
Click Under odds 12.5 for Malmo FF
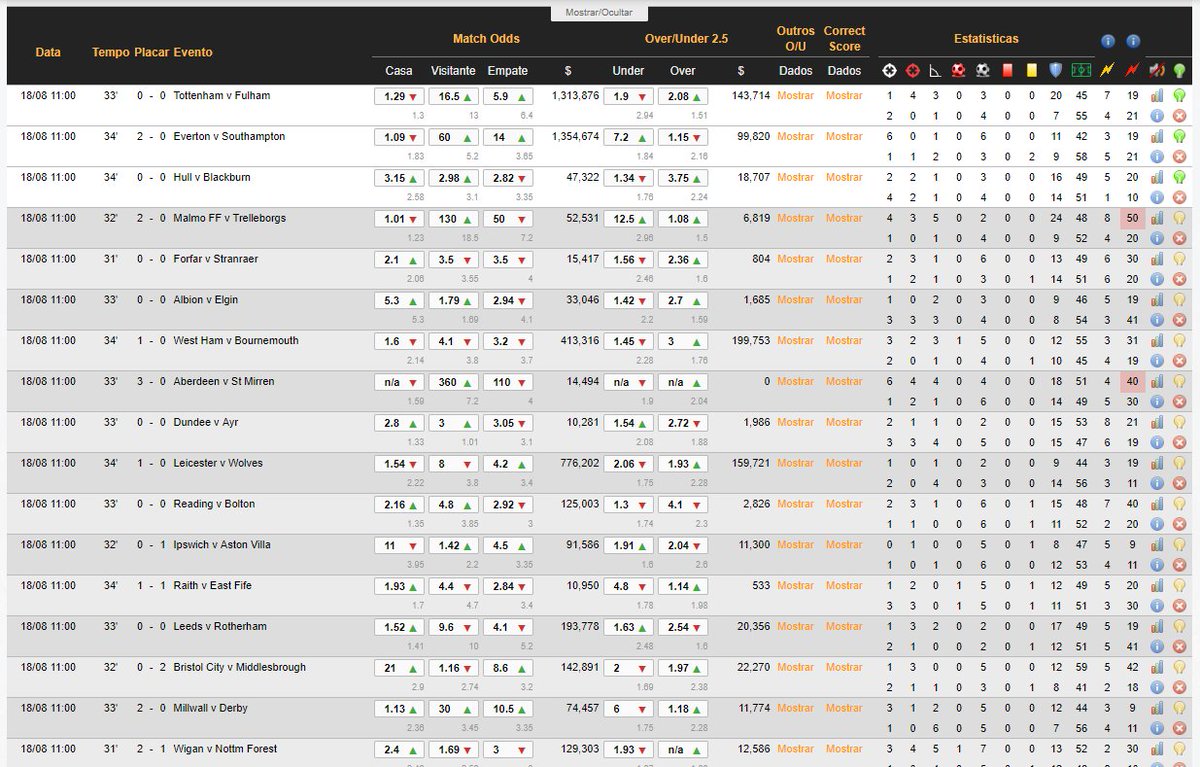point(628,219)
